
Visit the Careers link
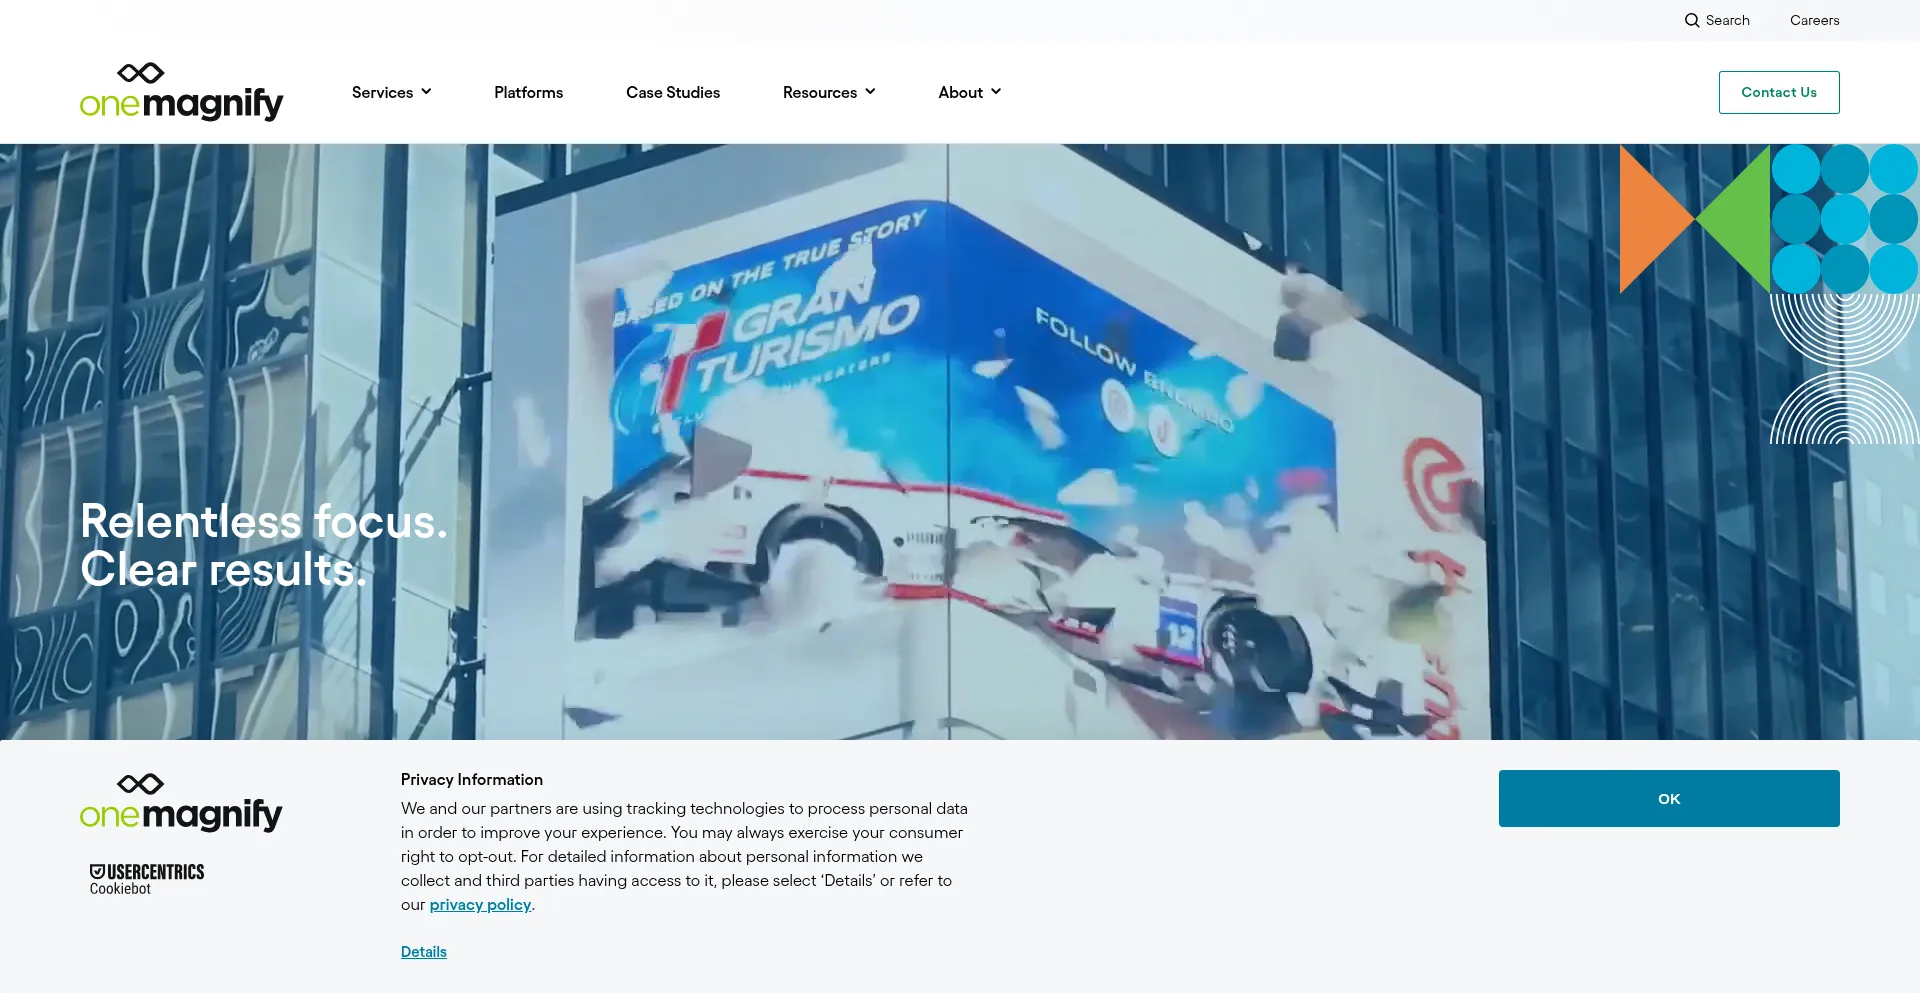[1814, 20]
